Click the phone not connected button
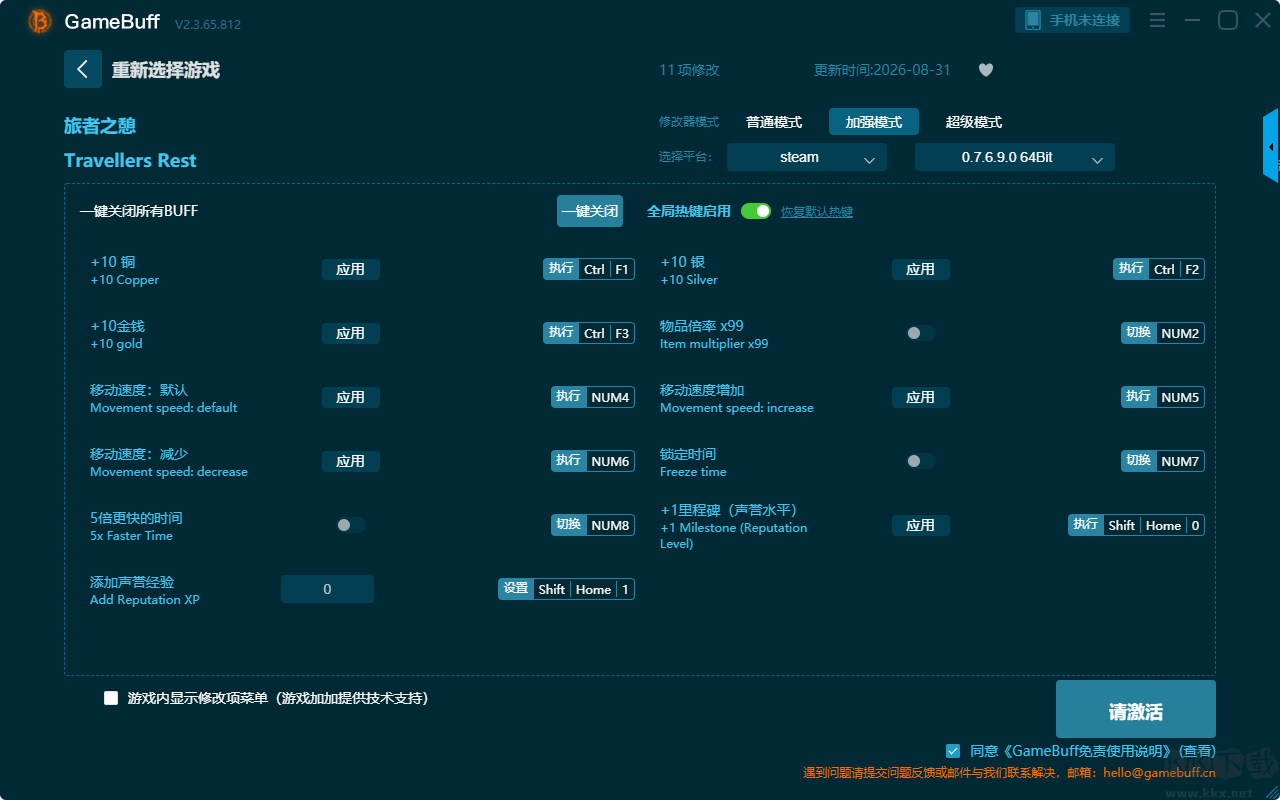 tap(1074, 20)
